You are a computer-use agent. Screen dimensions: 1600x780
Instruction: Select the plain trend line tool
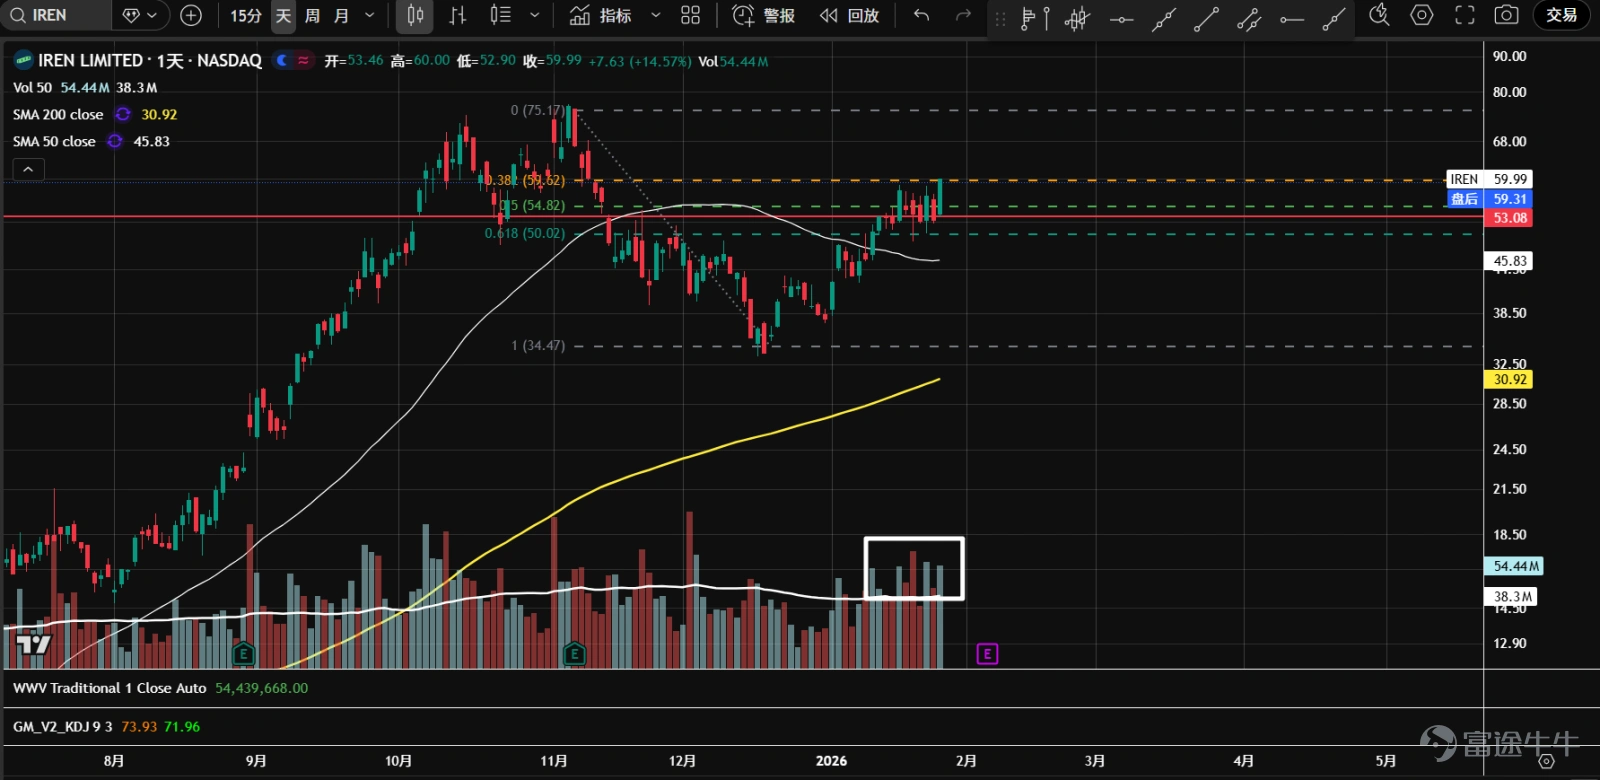click(1206, 18)
